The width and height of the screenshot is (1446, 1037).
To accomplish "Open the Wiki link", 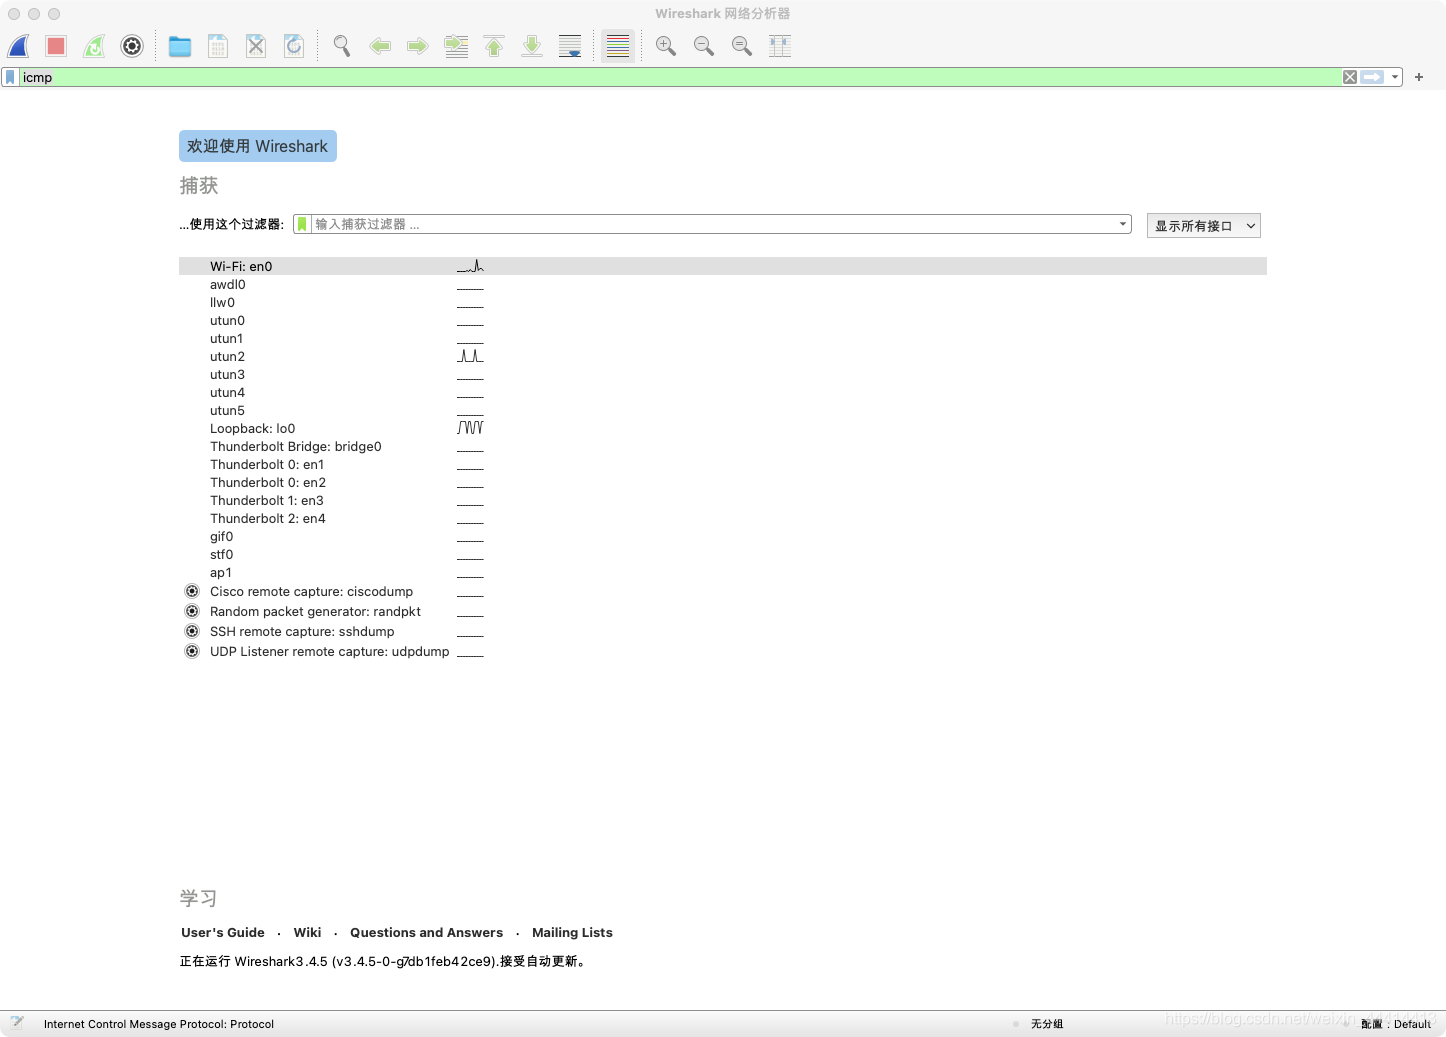I will click(x=307, y=932).
